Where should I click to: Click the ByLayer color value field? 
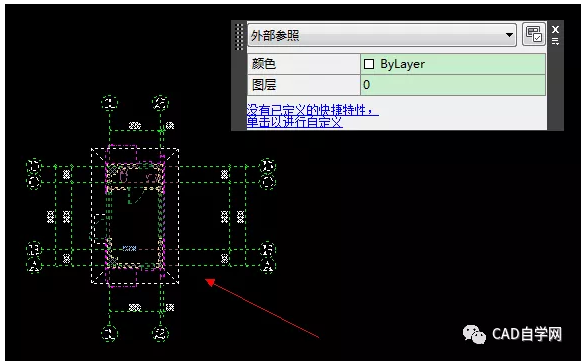[453, 64]
